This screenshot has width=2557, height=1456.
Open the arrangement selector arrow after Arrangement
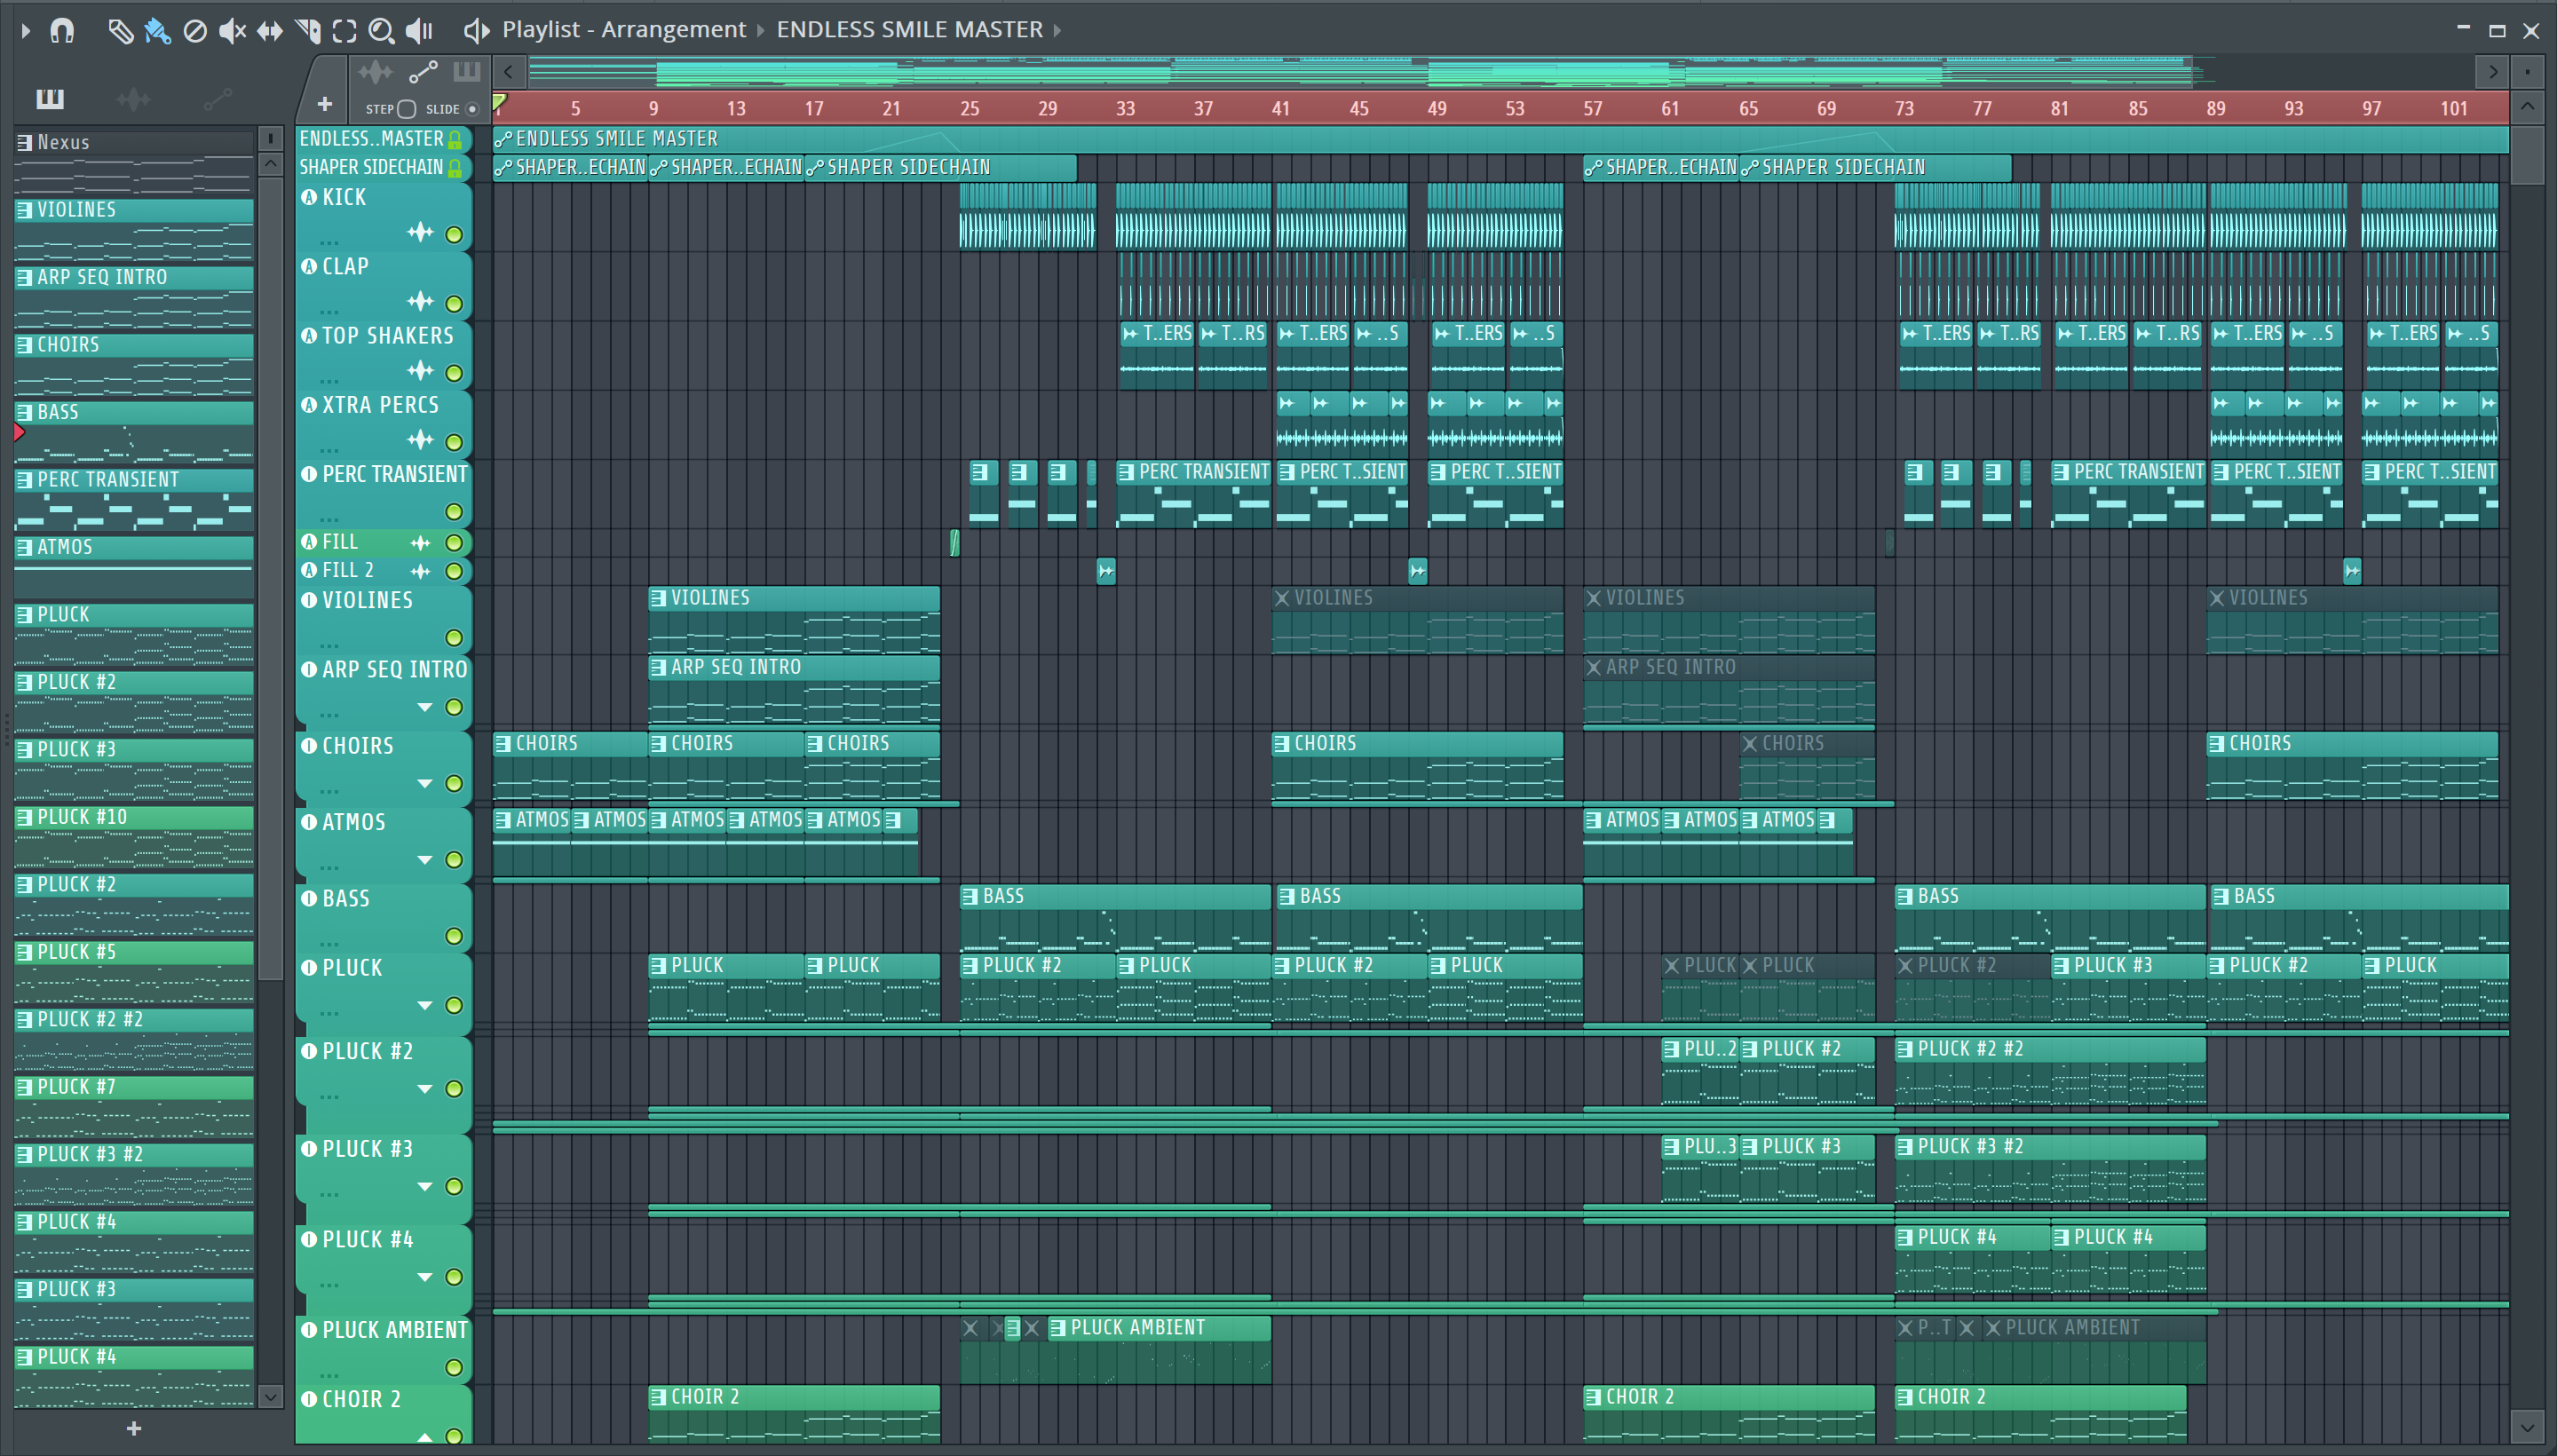pos(761,31)
